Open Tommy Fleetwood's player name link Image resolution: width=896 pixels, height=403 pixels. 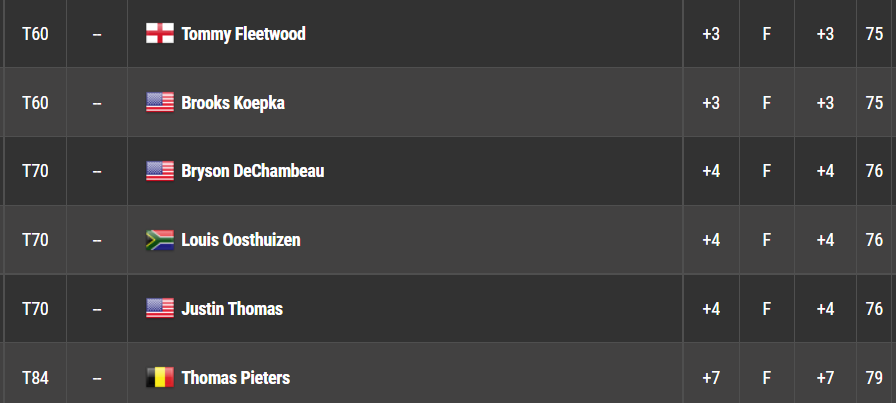[x=243, y=34]
